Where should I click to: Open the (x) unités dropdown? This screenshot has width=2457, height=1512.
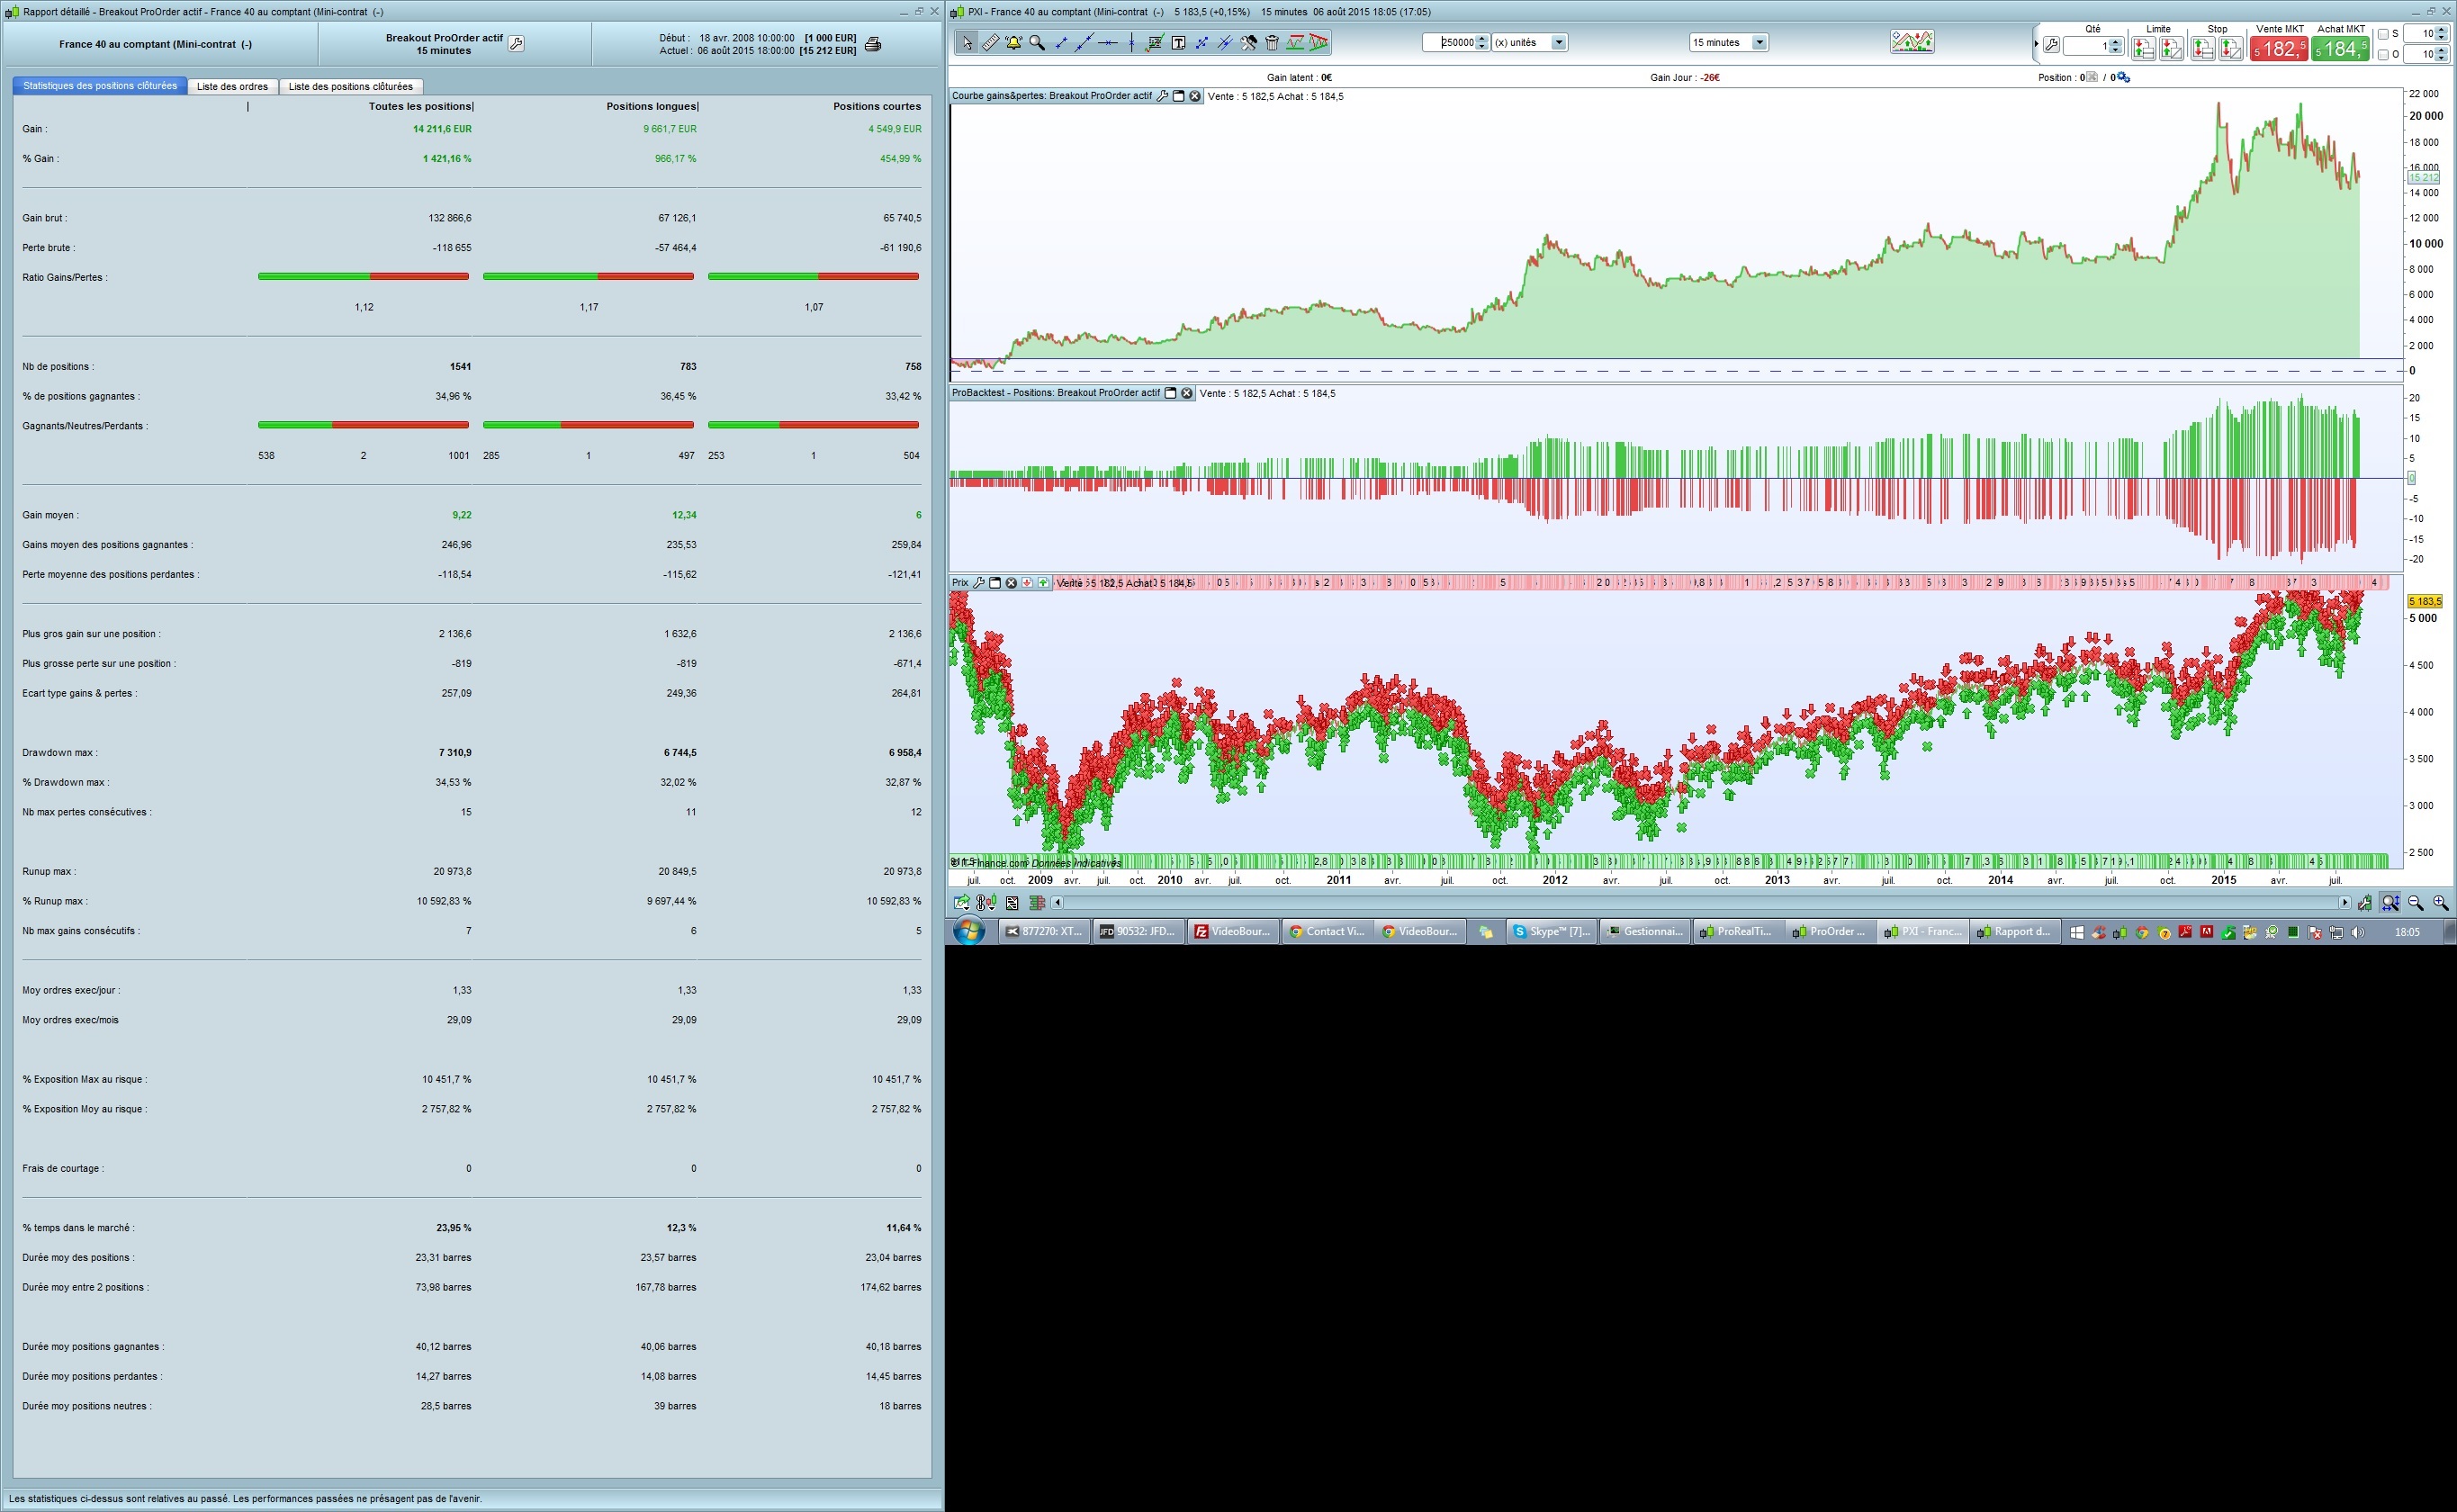[1558, 42]
